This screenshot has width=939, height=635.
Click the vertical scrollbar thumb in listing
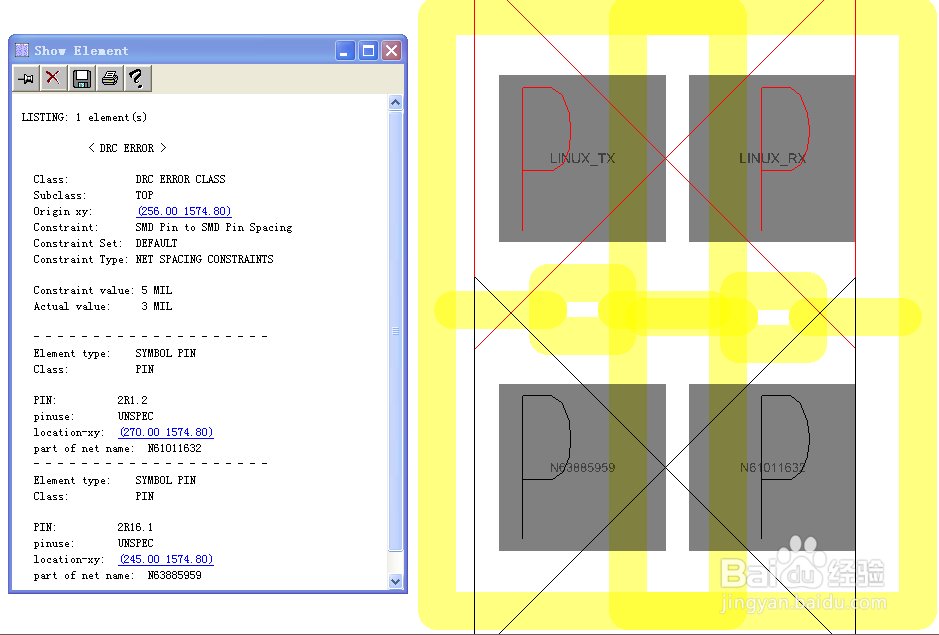point(395,331)
